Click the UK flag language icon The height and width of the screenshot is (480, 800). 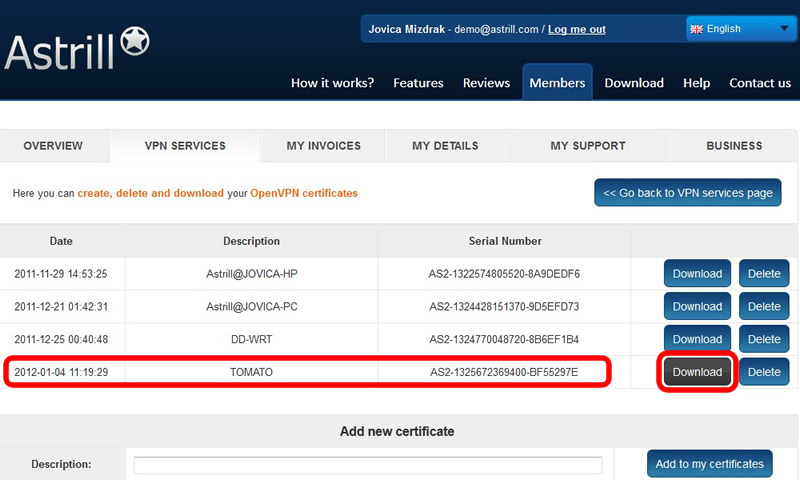(696, 29)
